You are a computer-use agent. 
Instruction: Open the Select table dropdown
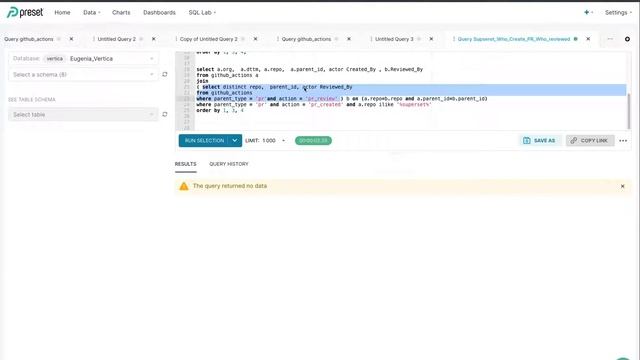(83, 115)
